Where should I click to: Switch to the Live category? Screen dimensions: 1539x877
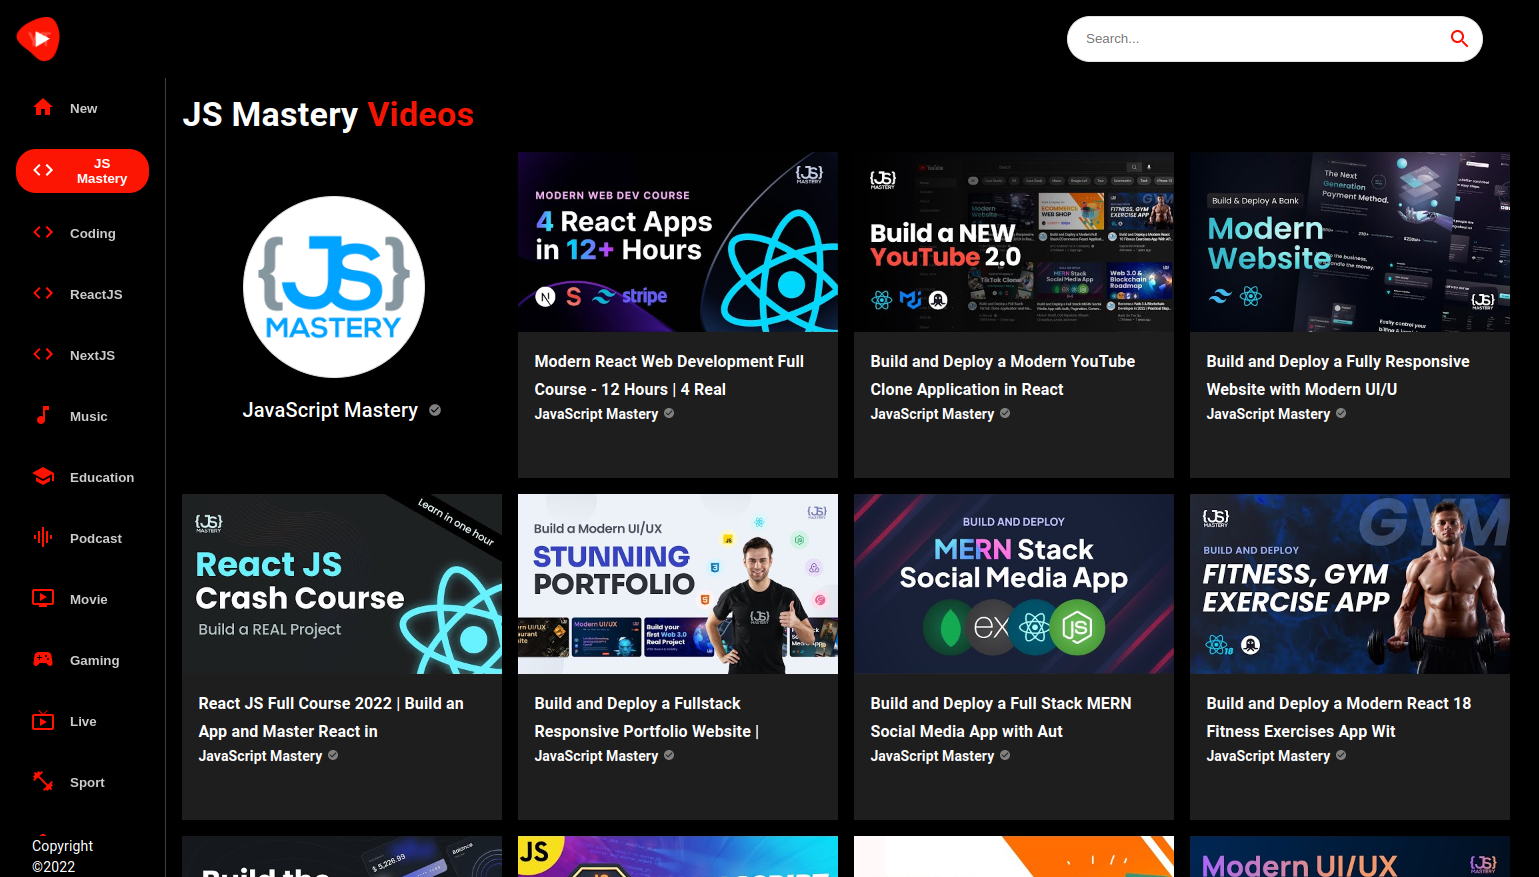click(82, 721)
